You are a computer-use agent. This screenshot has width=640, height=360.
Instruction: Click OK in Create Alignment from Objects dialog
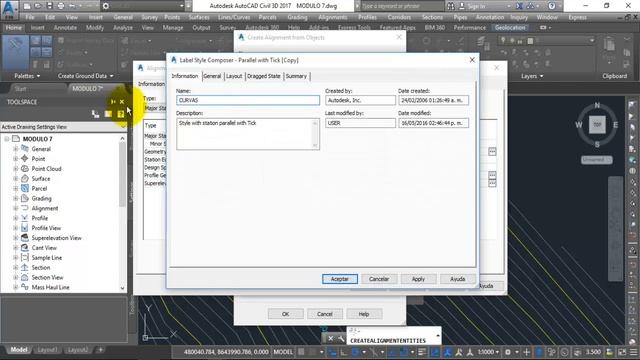point(285,314)
